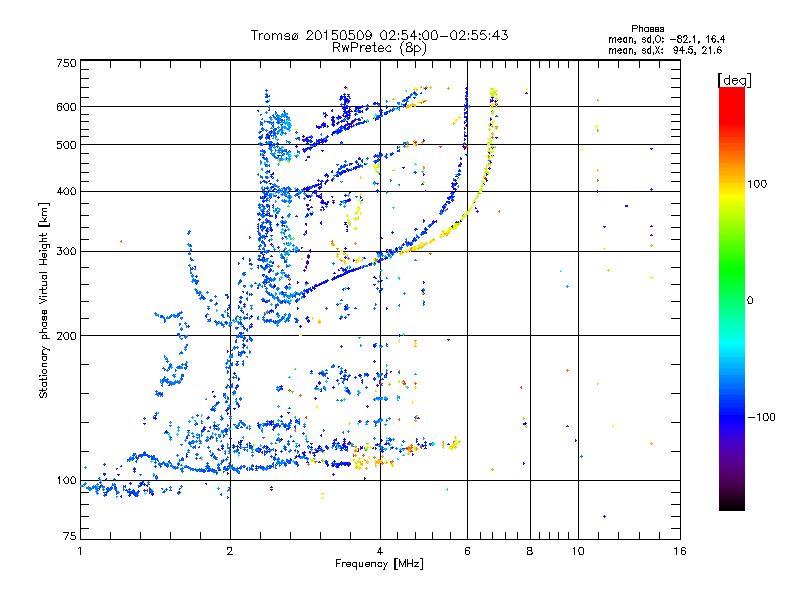Image resolution: width=800 pixels, height=600 pixels.
Task: Click the 'mean, sd,O: -82.1, 16.4' statistics line
Action: pyautogui.click(x=666, y=39)
